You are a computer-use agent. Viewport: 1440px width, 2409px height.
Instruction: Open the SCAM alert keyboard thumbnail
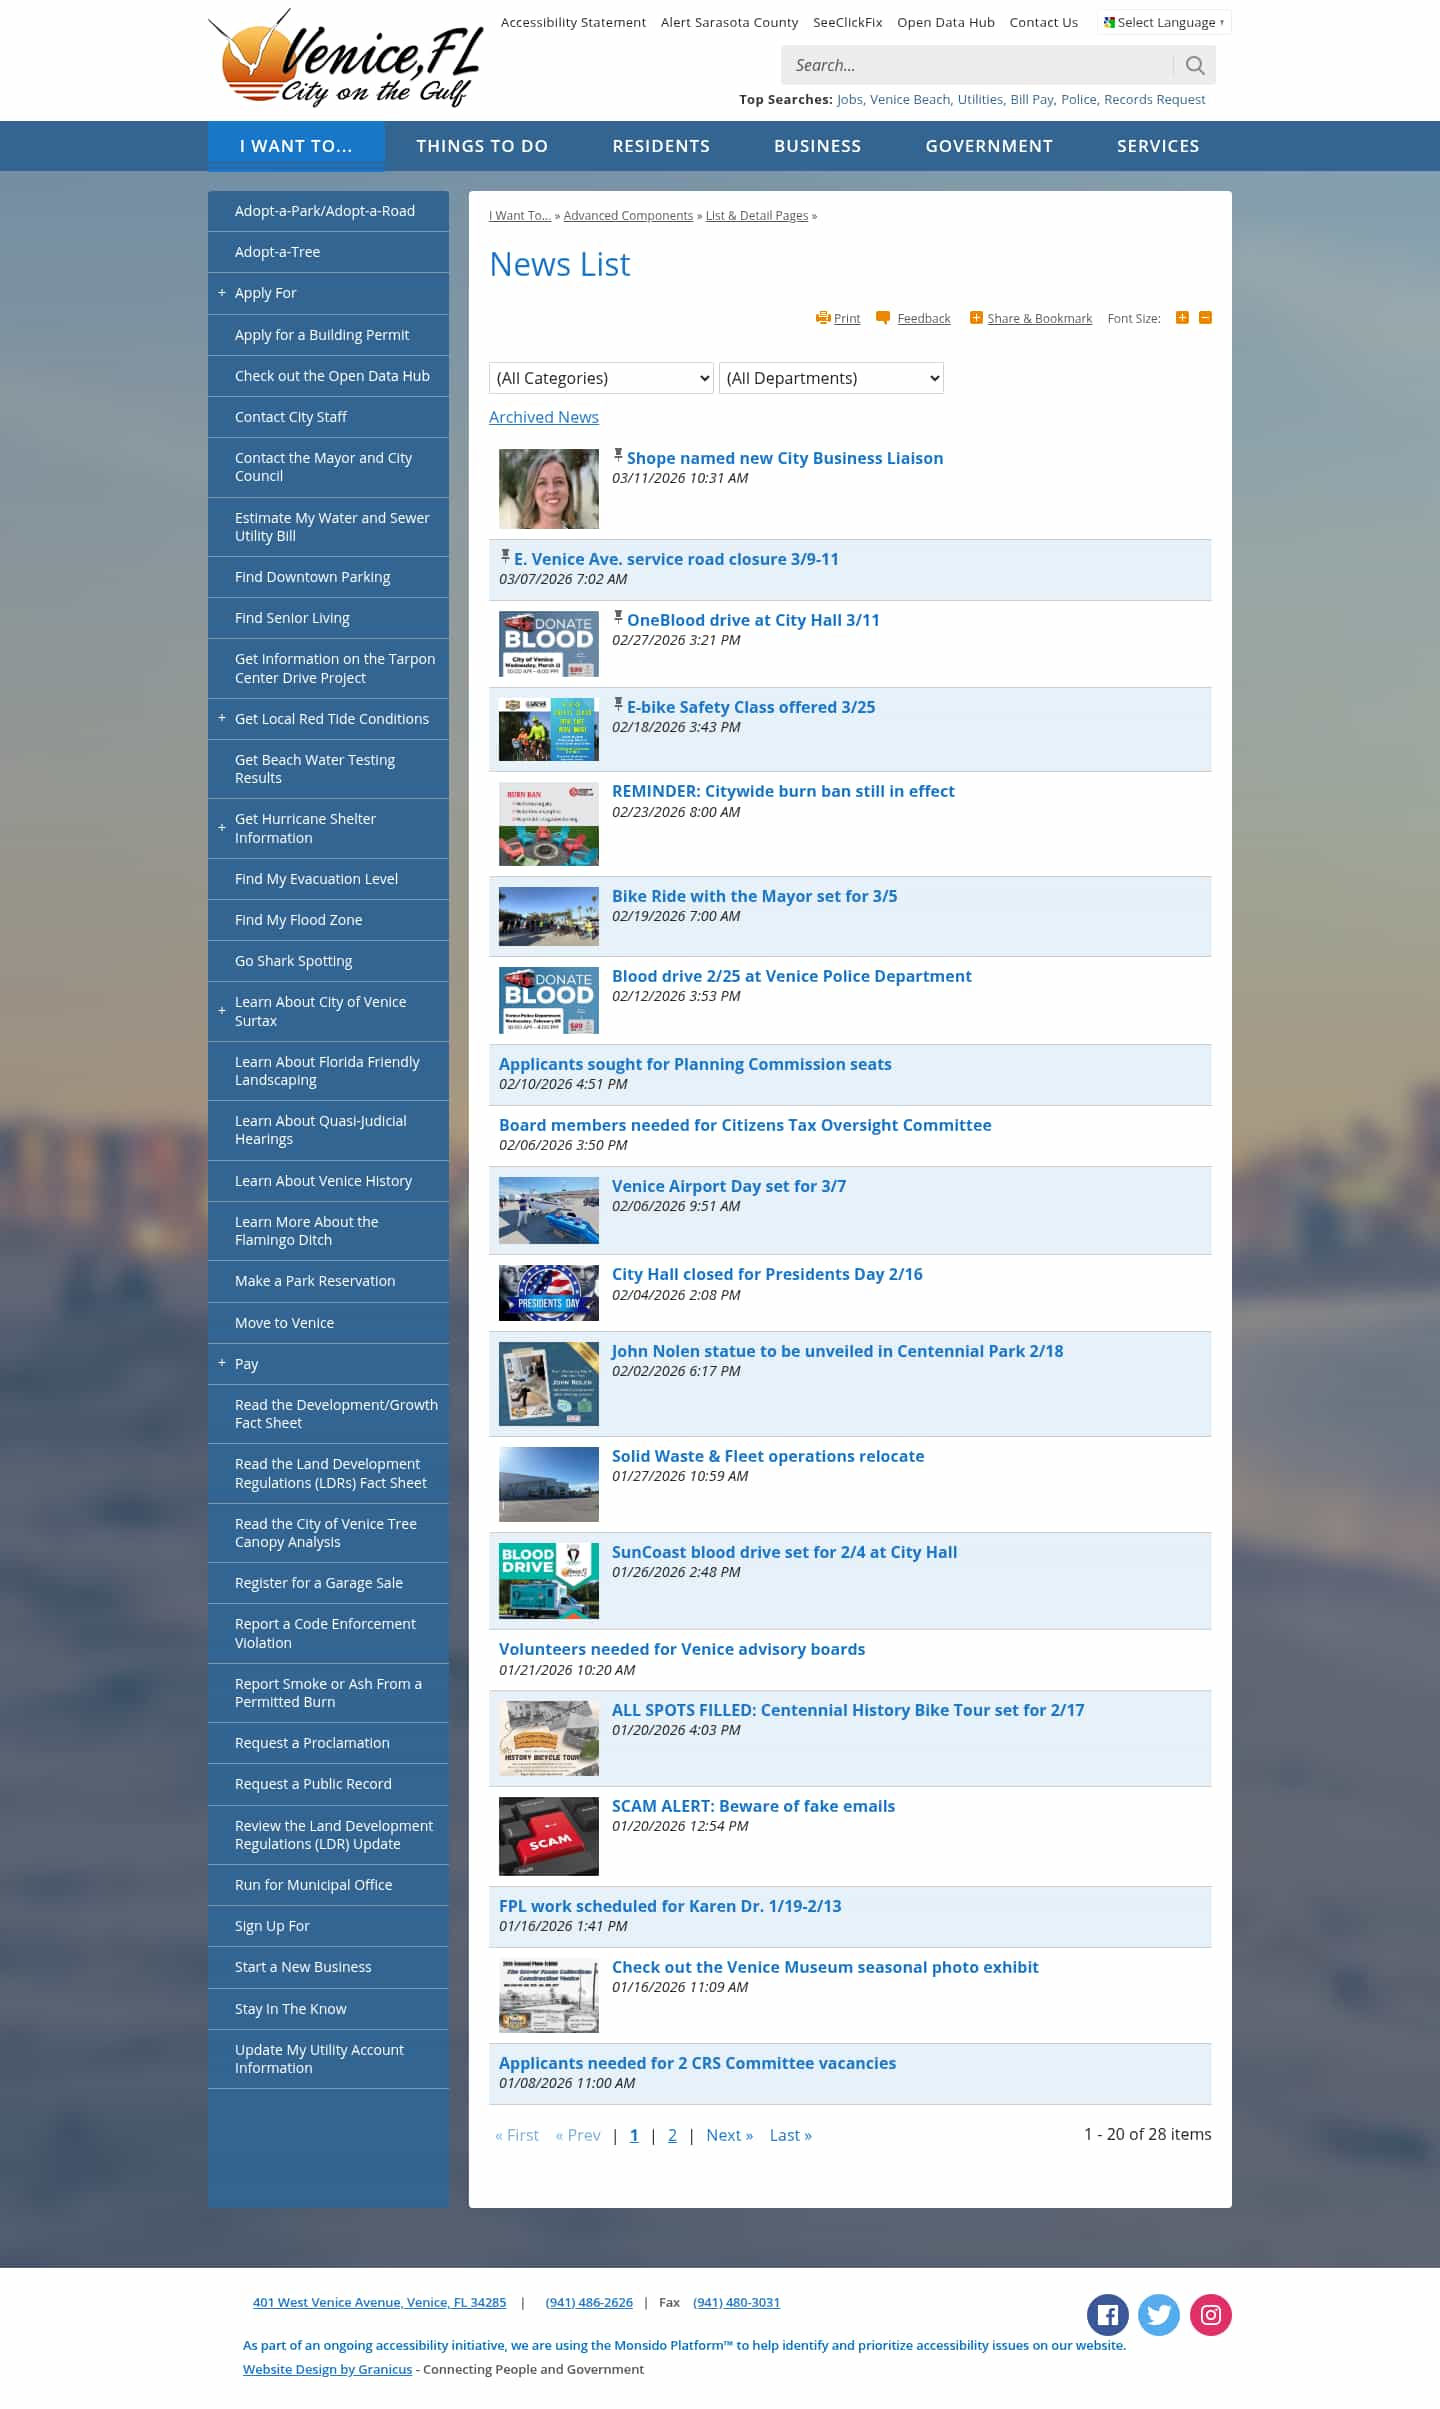[x=549, y=1836]
